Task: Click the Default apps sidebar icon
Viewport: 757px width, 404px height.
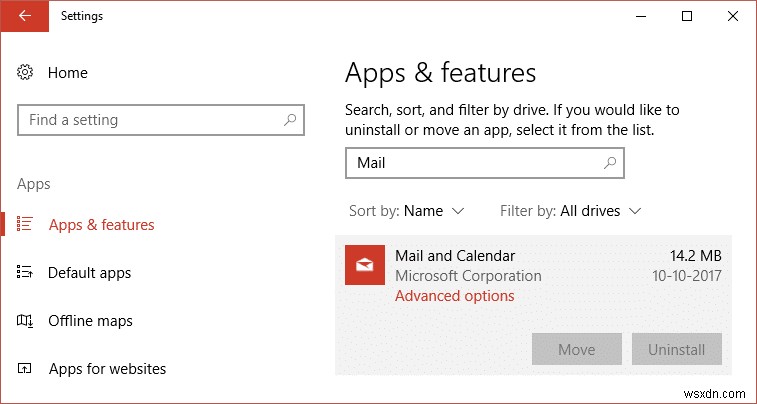Action: 25,272
